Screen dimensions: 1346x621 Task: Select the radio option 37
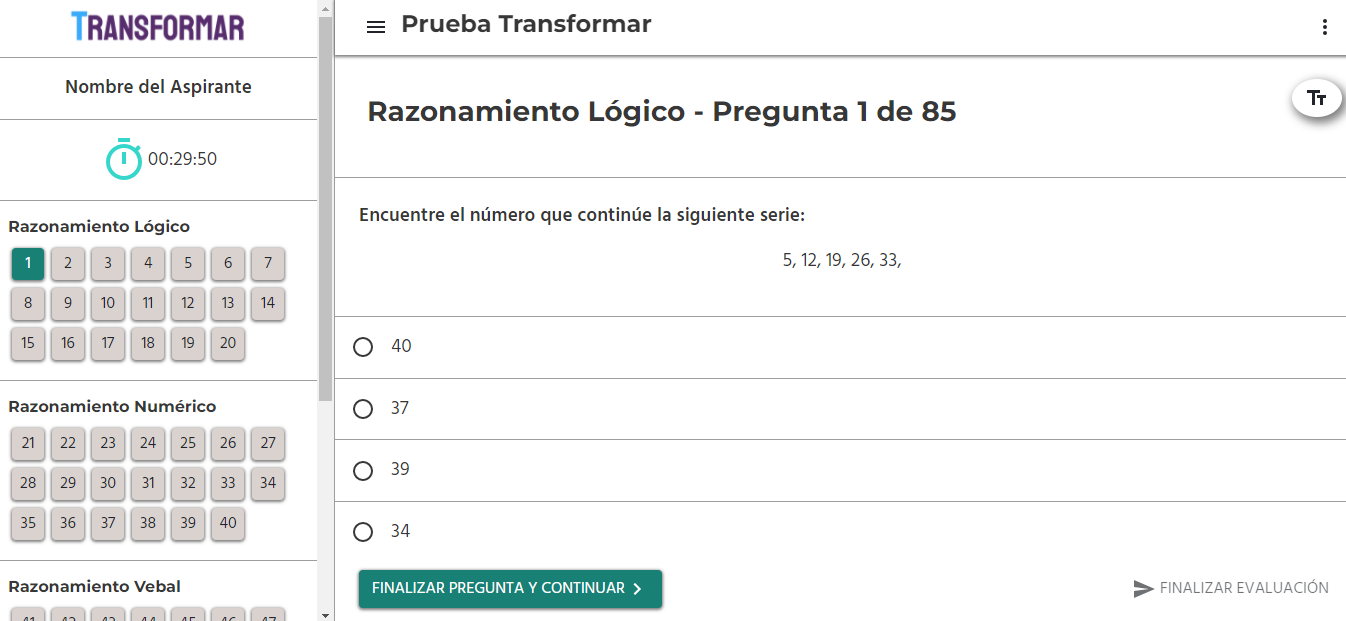[x=363, y=409]
